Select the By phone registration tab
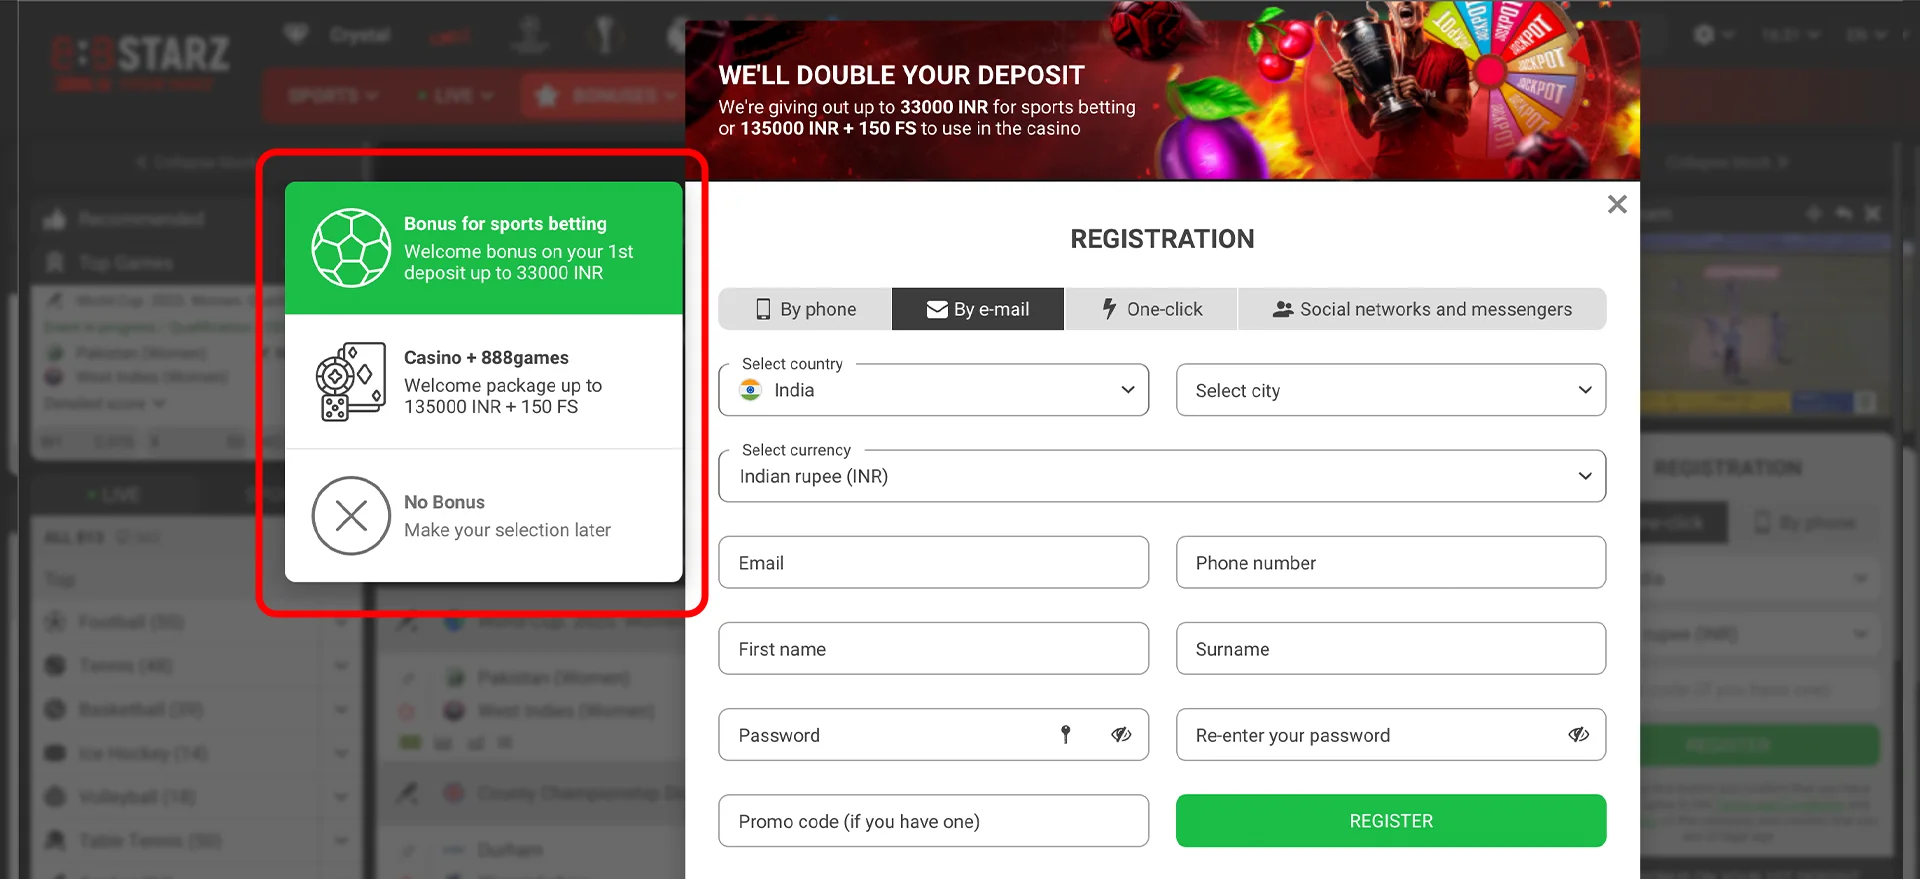This screenshot has width=1920, height=879. [804, 309]
